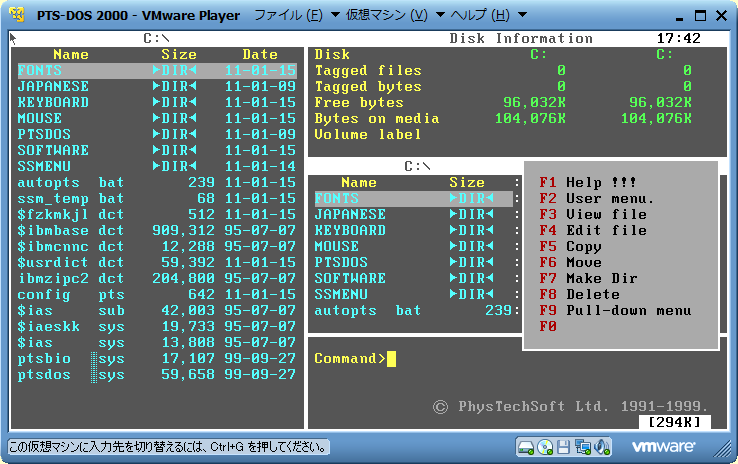This screenshot has width=738, height=464.
Task: Select $ibmcnnc dct file
Action: point(157,247)
